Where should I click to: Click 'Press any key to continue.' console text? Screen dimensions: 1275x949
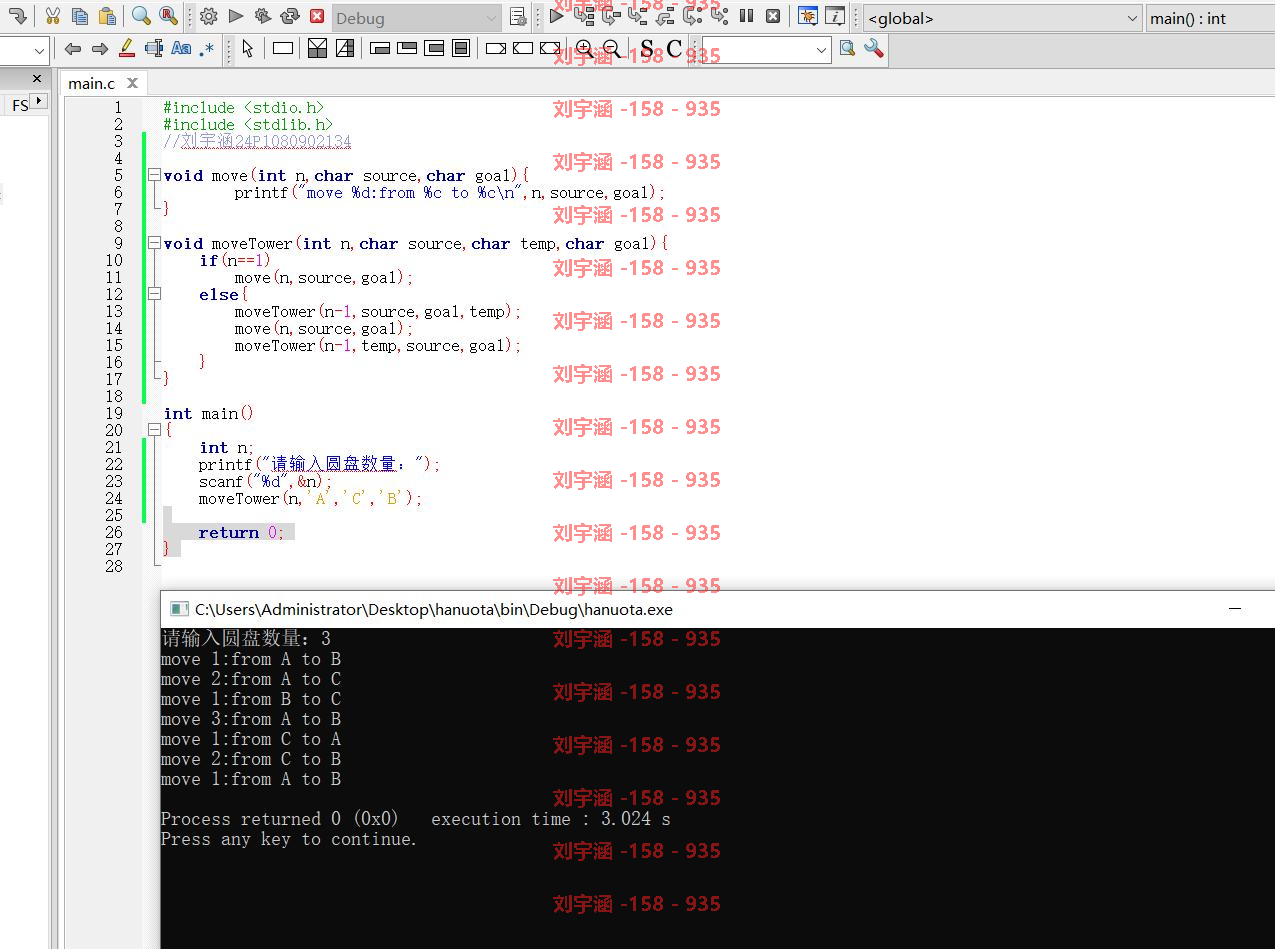tap(289, 839)
